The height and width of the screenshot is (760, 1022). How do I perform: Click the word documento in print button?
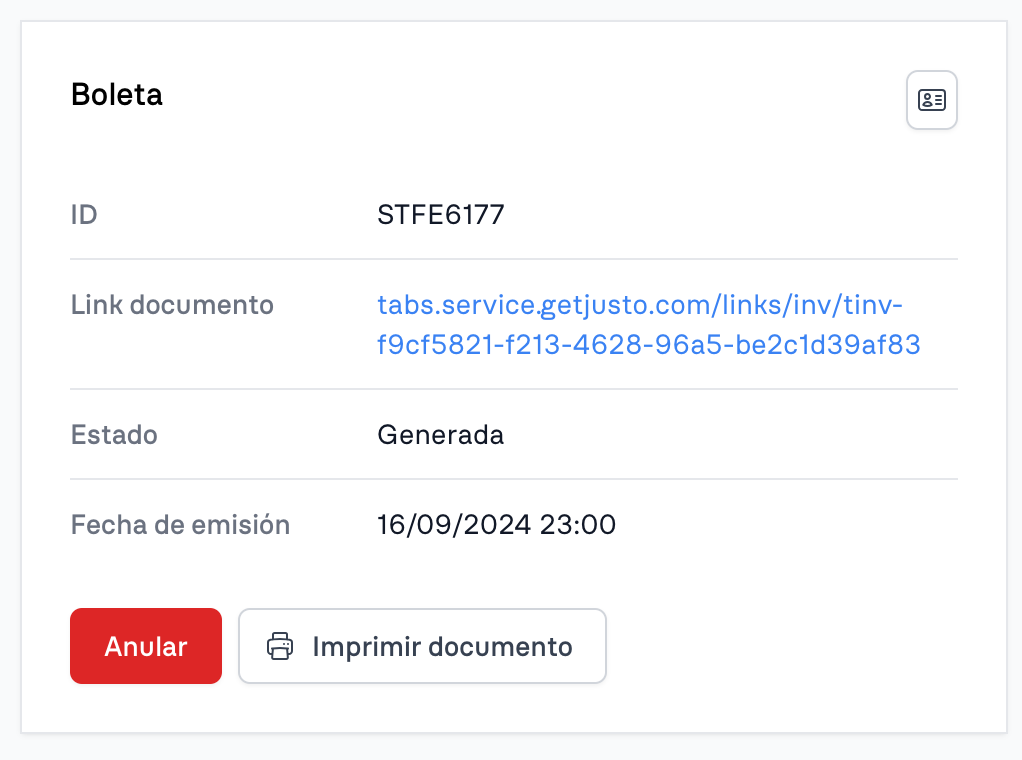(501, 647)
